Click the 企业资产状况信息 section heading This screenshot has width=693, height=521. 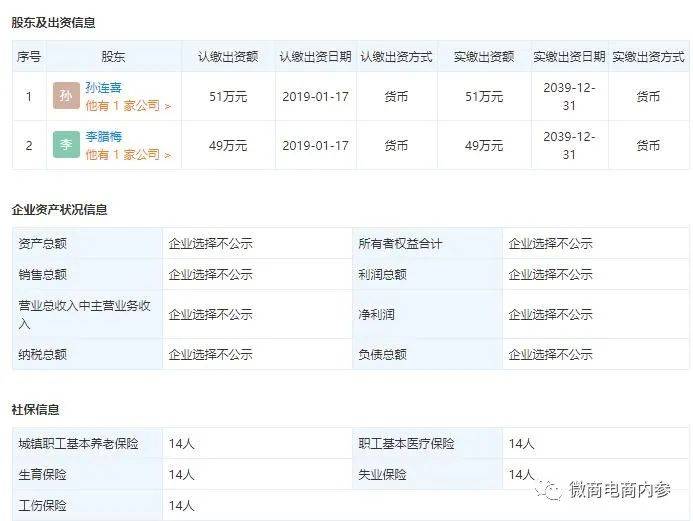(60, 209)
